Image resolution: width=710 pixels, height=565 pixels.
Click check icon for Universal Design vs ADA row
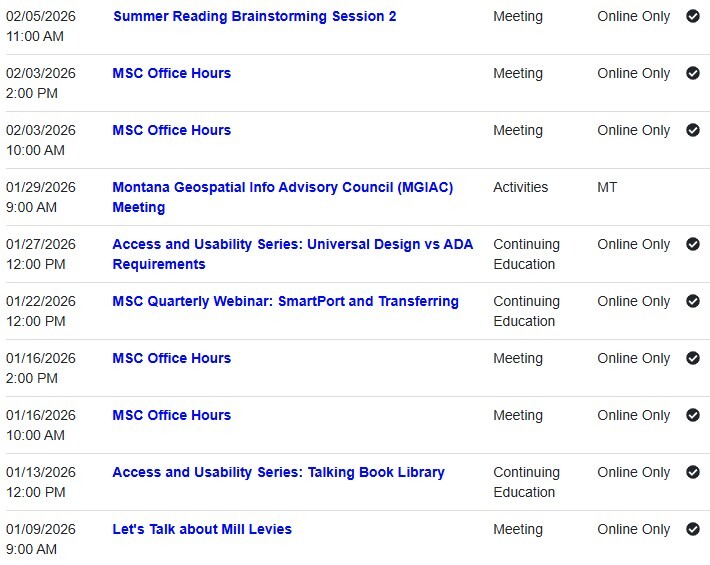692,244
